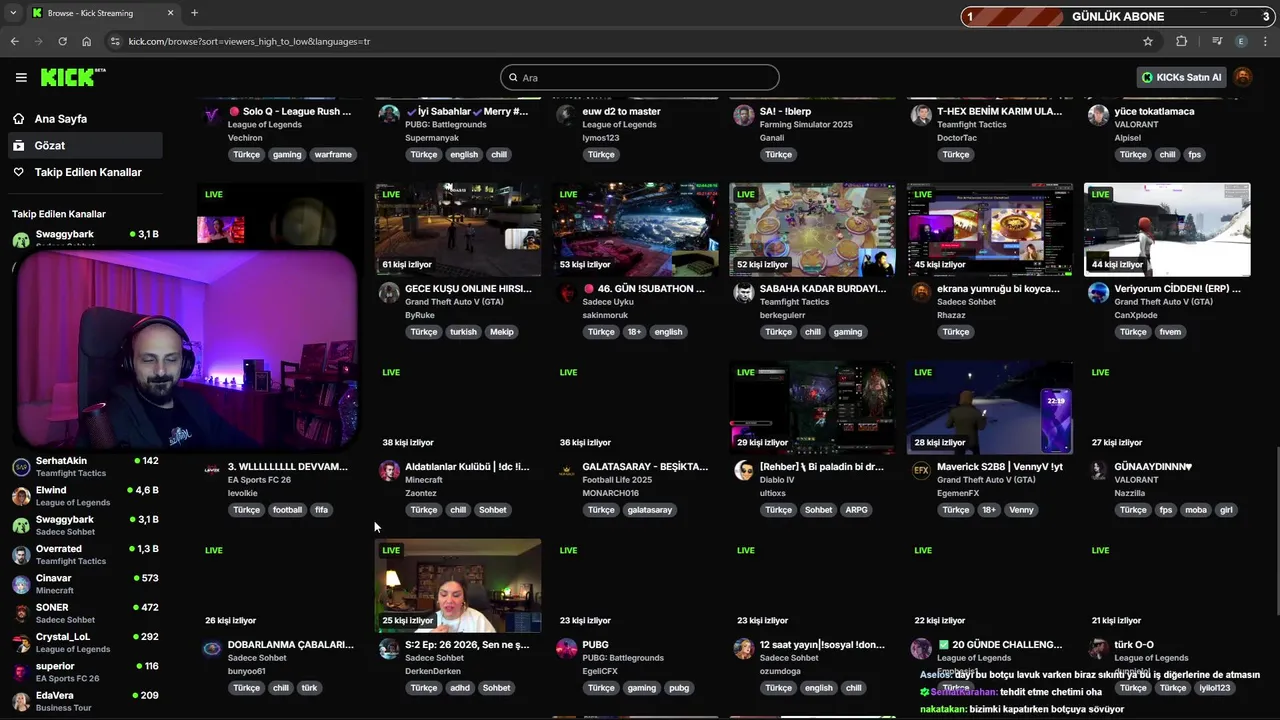Viewport: 1280px width, 720px height.
Task: Click the green KICK logo
Action: coord(73,77)
